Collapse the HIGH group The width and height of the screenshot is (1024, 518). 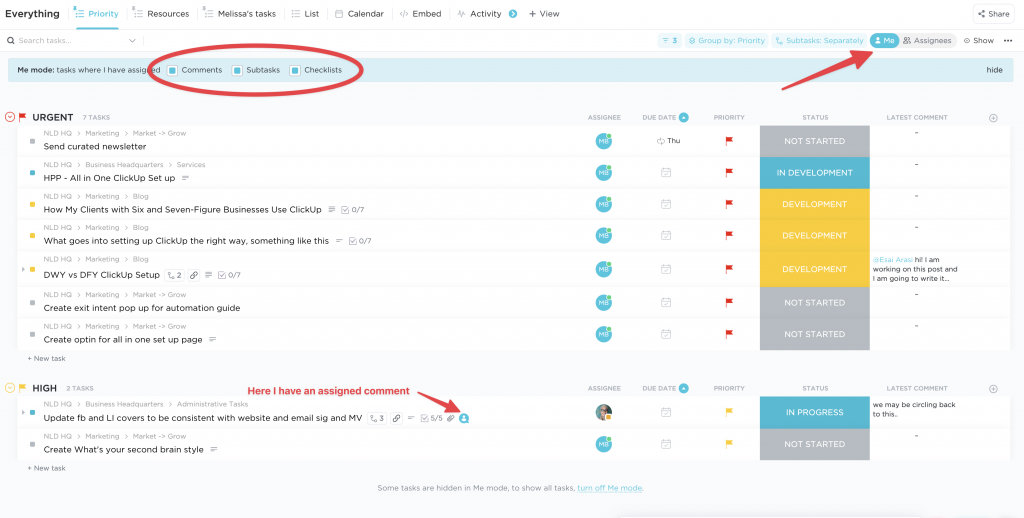coord(10,388)
